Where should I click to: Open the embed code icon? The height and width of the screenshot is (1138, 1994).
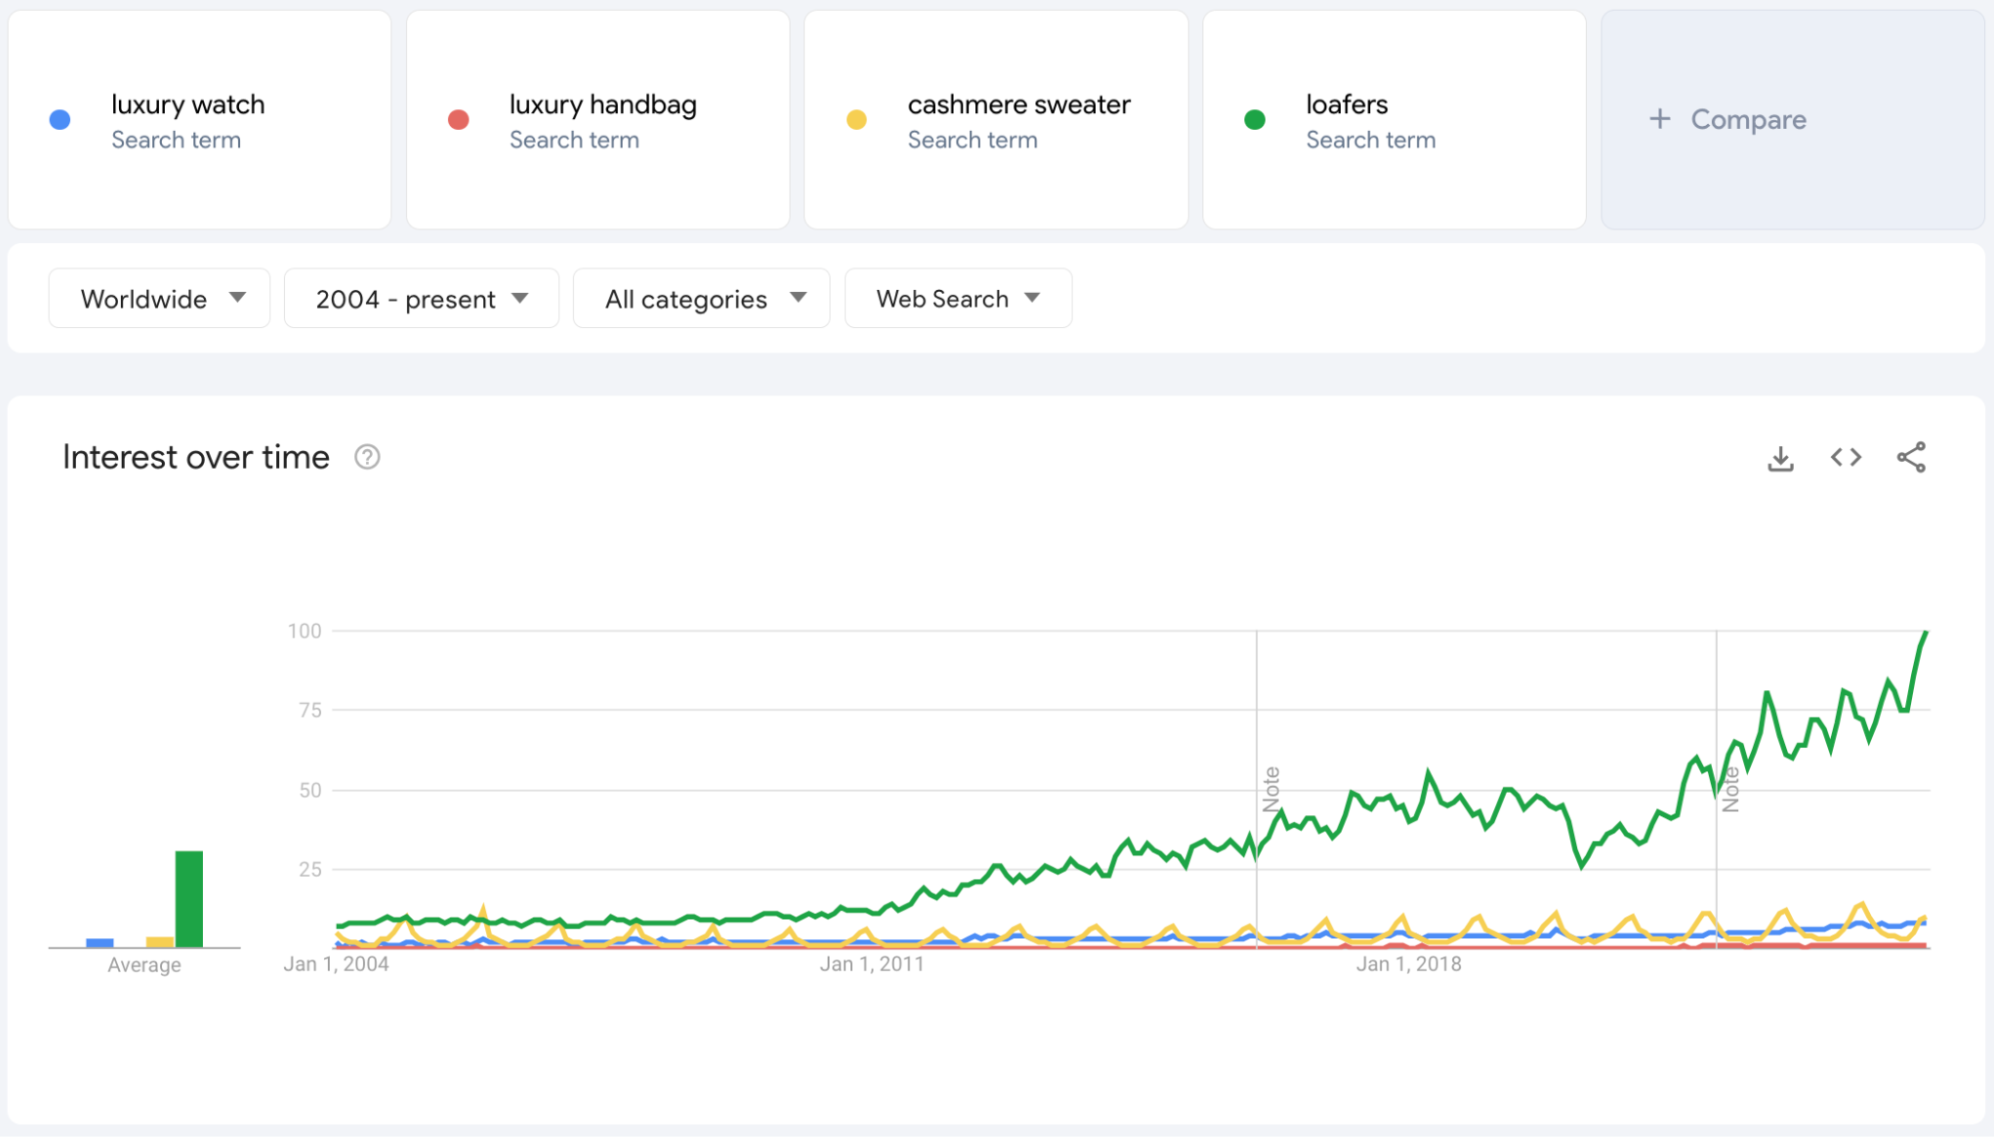click(x=1846, y=457)
